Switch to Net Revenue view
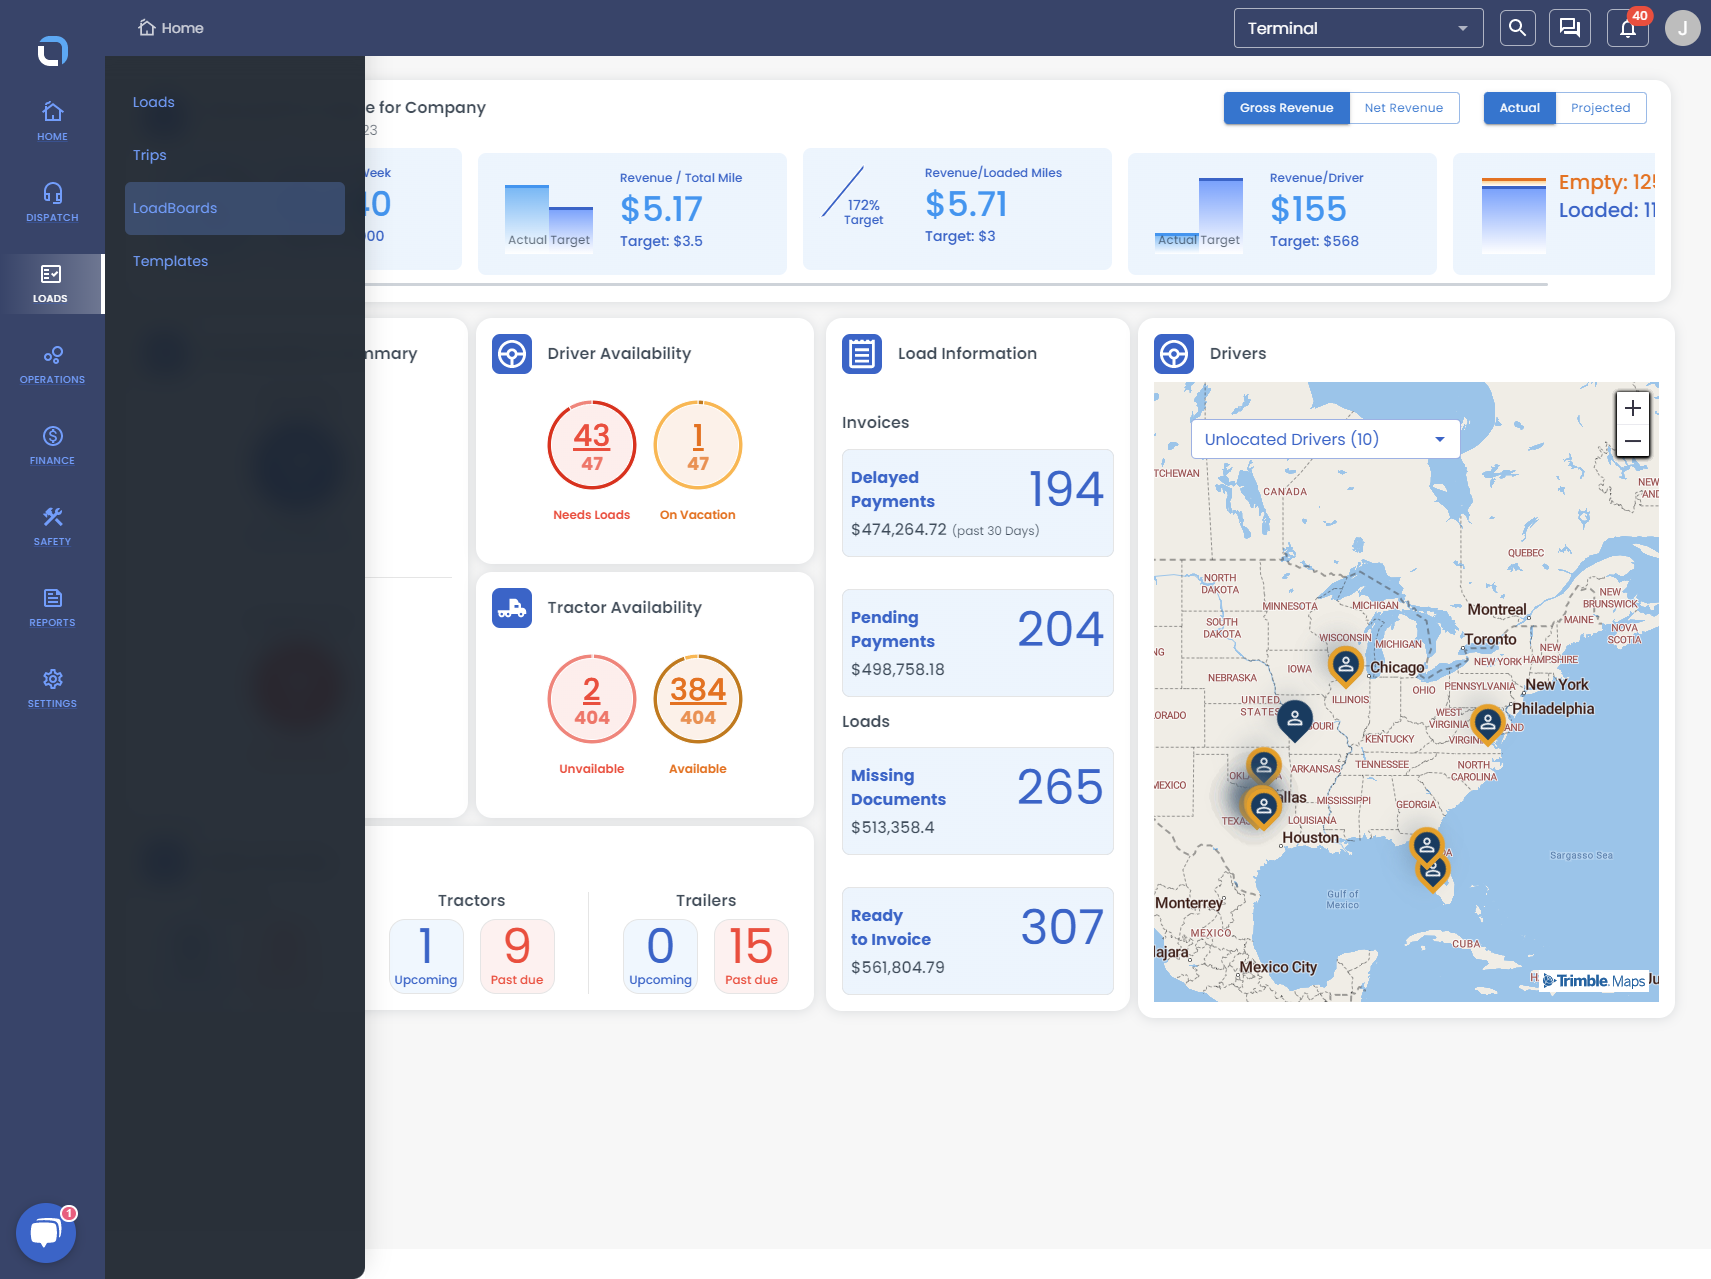Viewport: 1711px width, 1279px height. coord(1404,108)
